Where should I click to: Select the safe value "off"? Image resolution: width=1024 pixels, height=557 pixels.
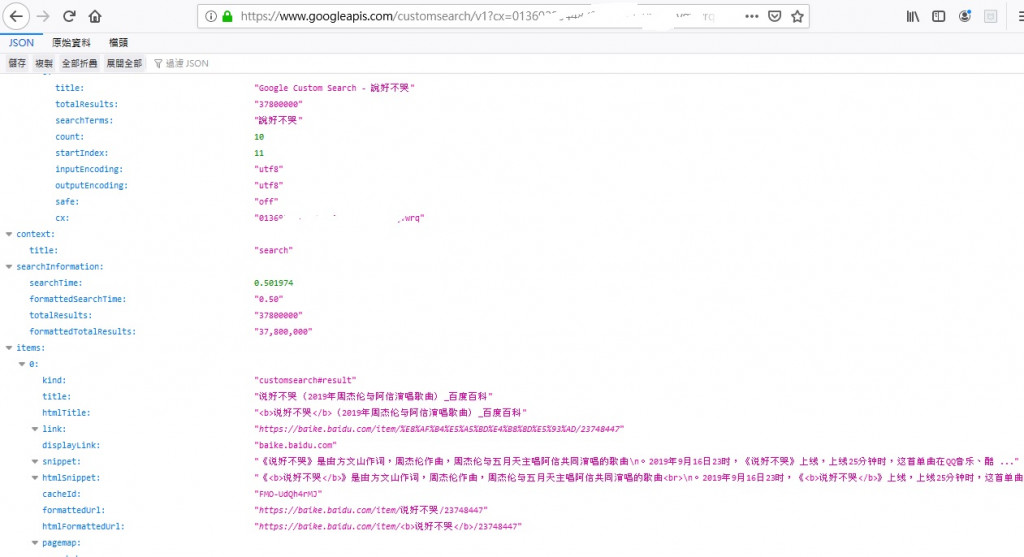[x=266, y=202]
